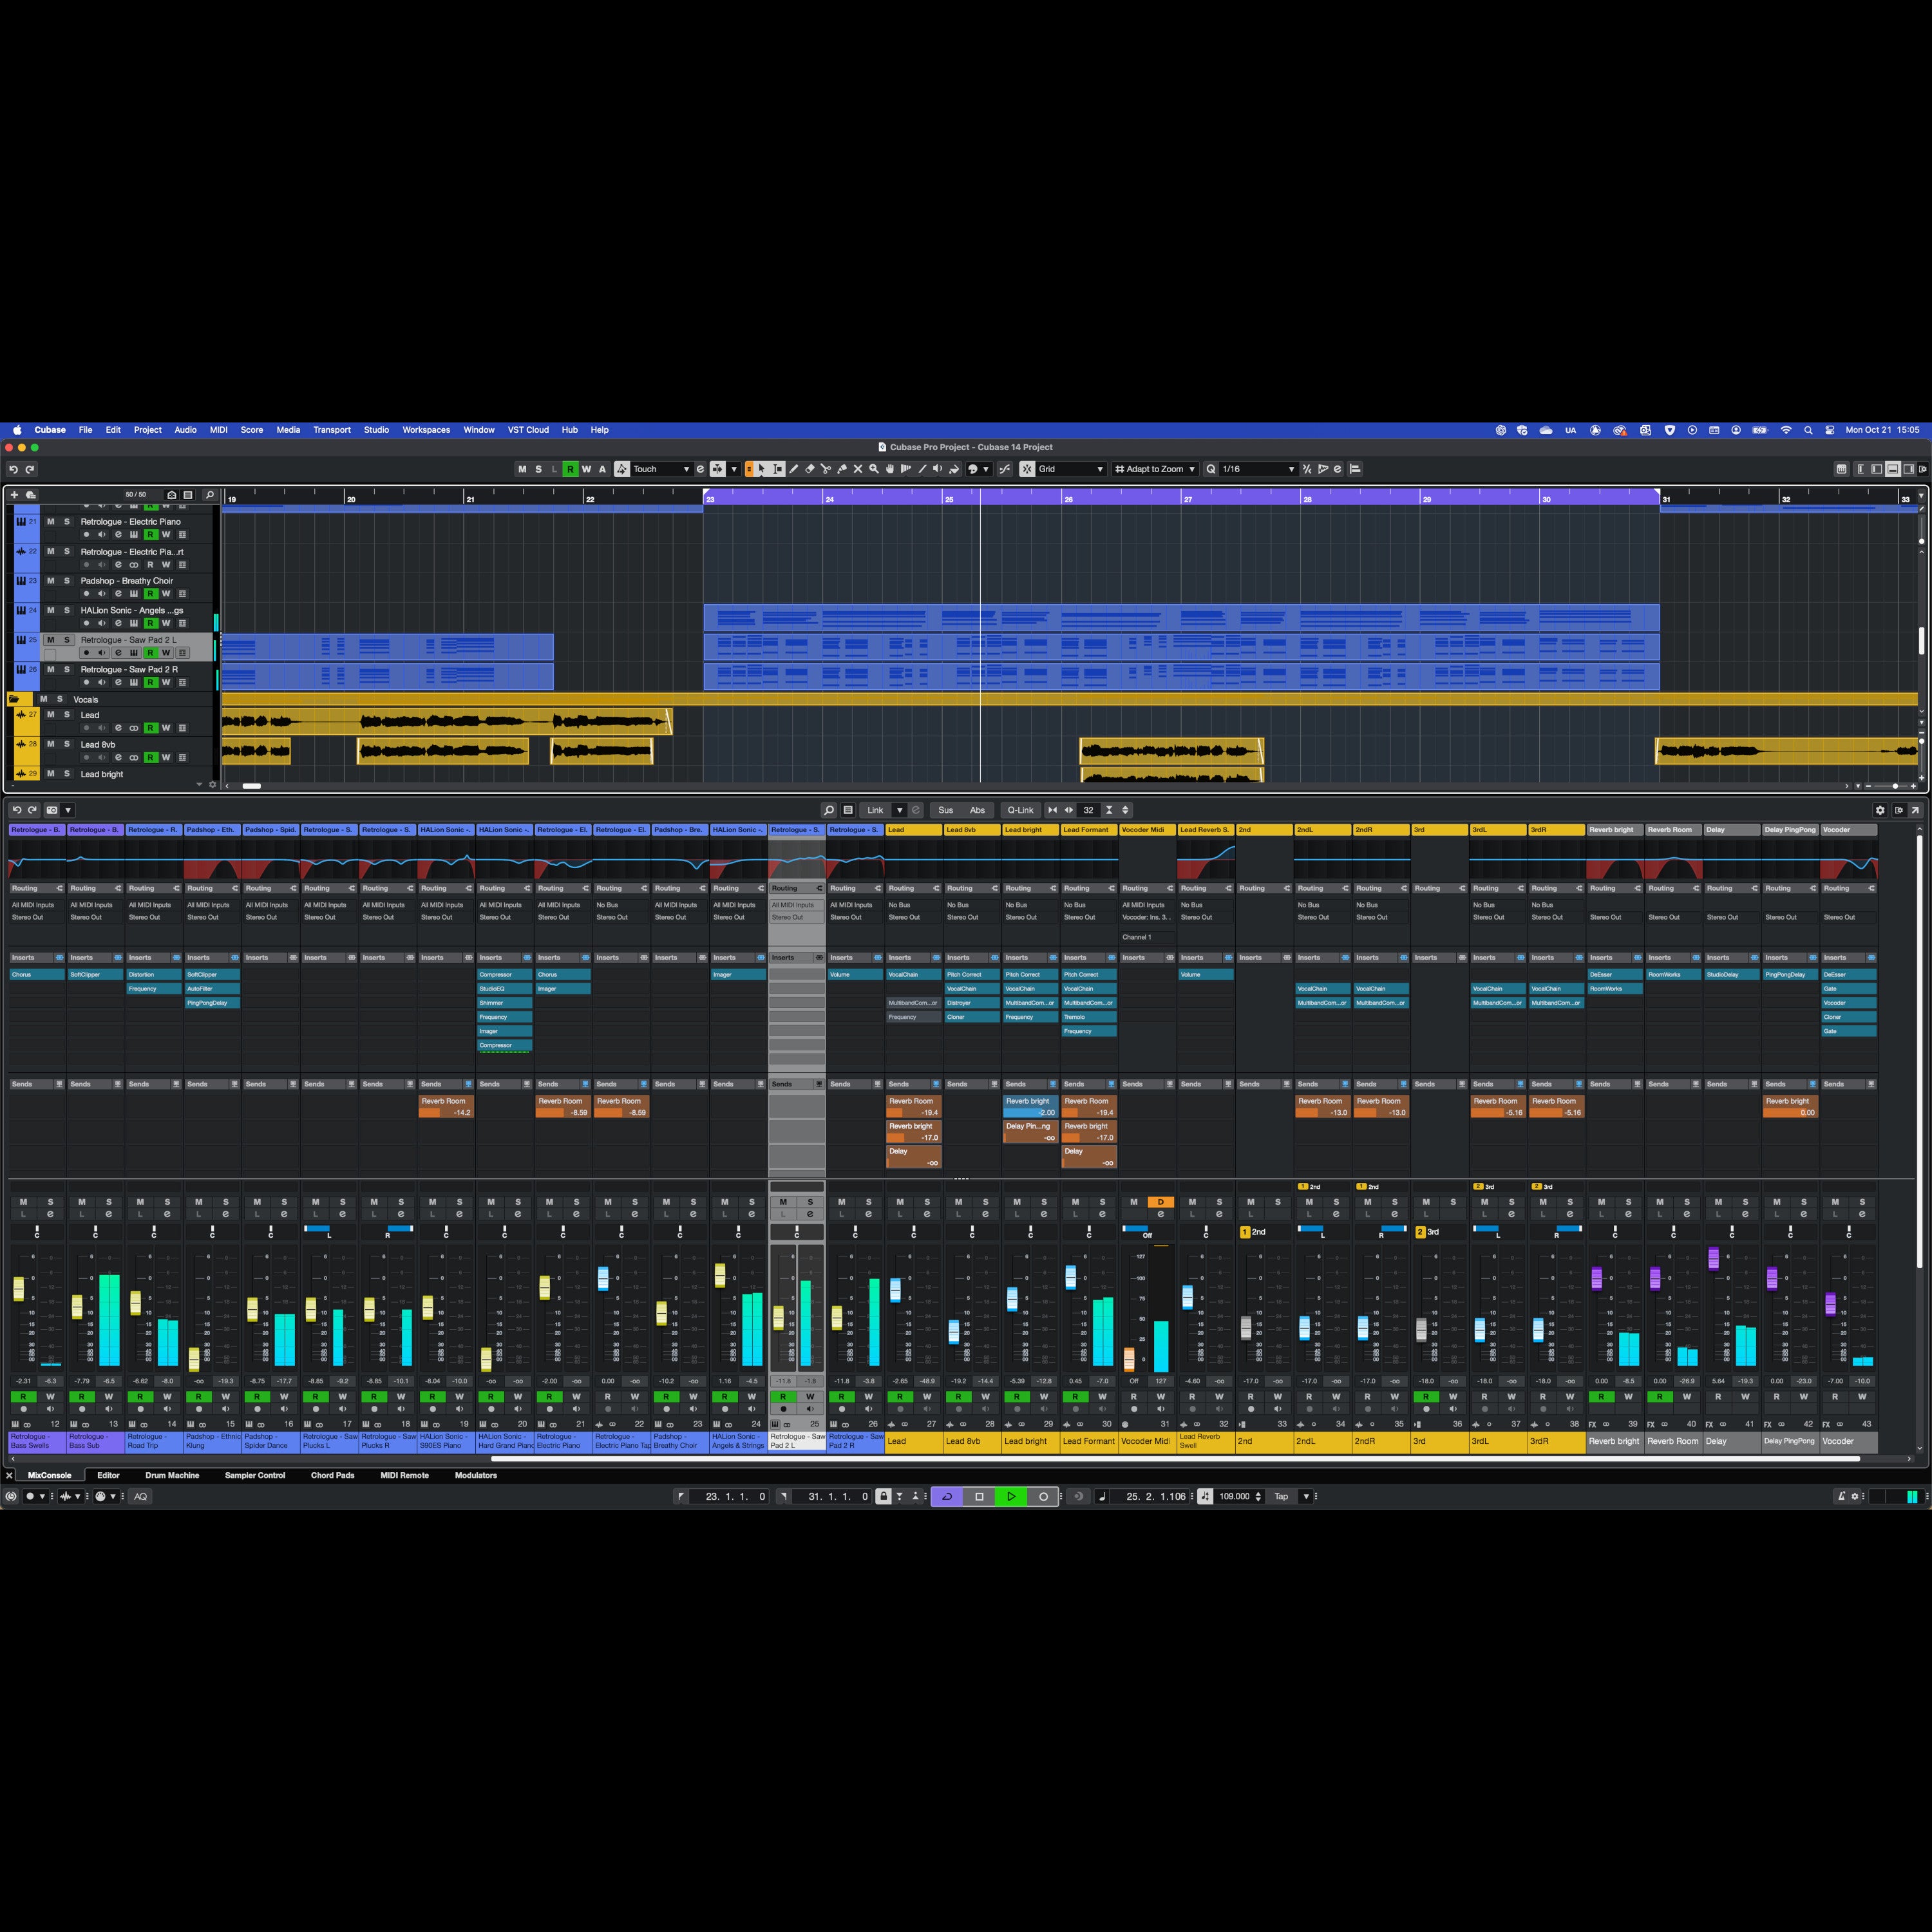Toggle global Read automation R in toolbar

(570, 469)
